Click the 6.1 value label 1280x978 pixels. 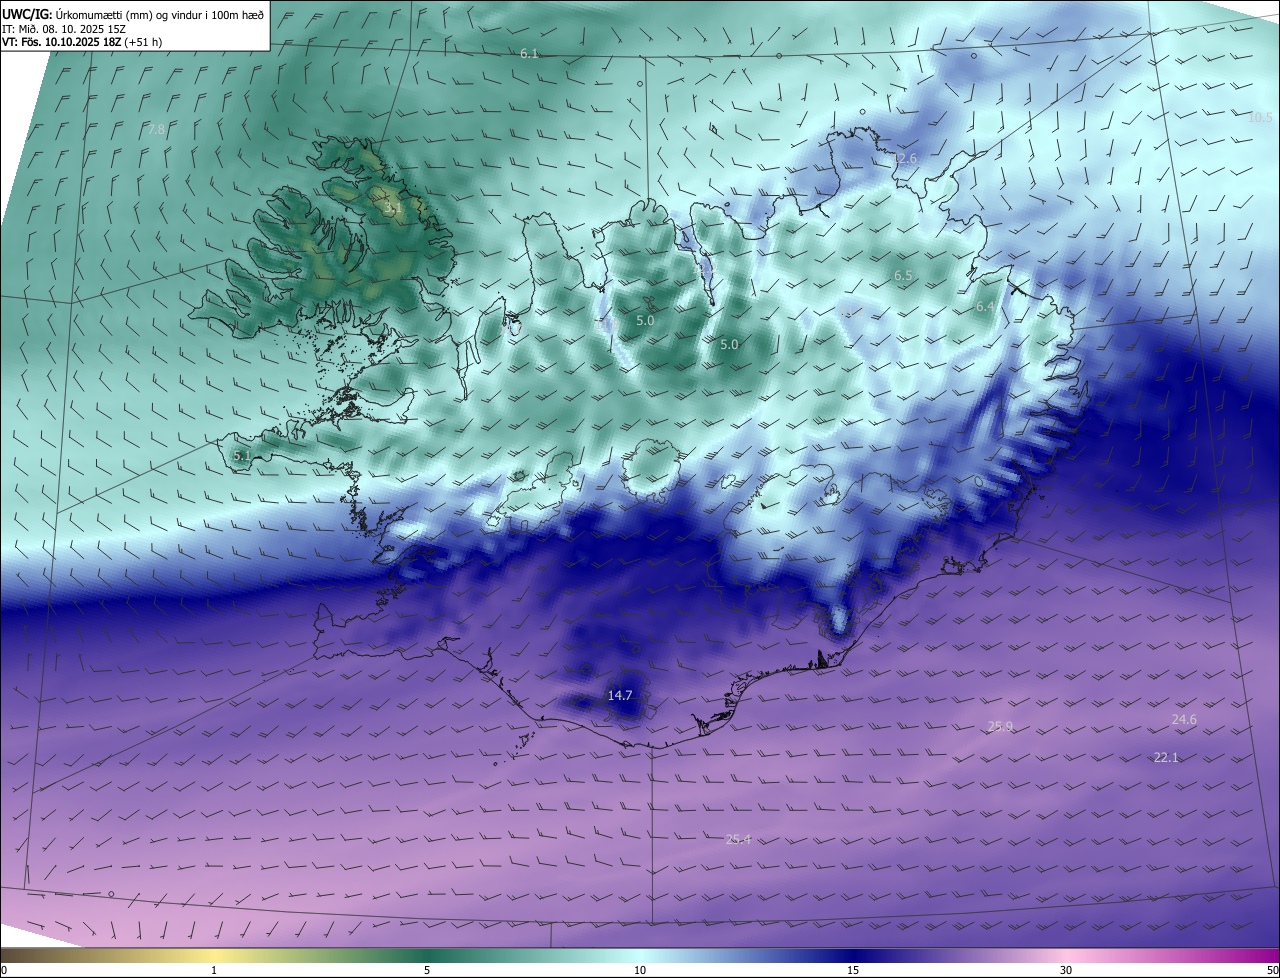click(x=529, y=52)
